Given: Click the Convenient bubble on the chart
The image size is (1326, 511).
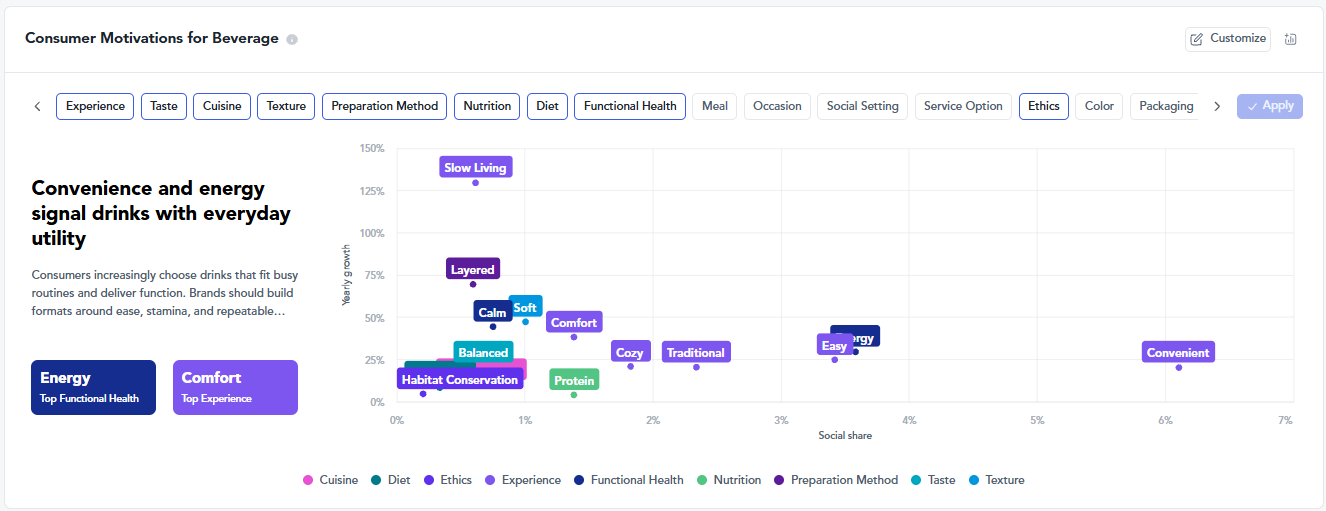Looking at the screenshot, I should point(1178,352).
